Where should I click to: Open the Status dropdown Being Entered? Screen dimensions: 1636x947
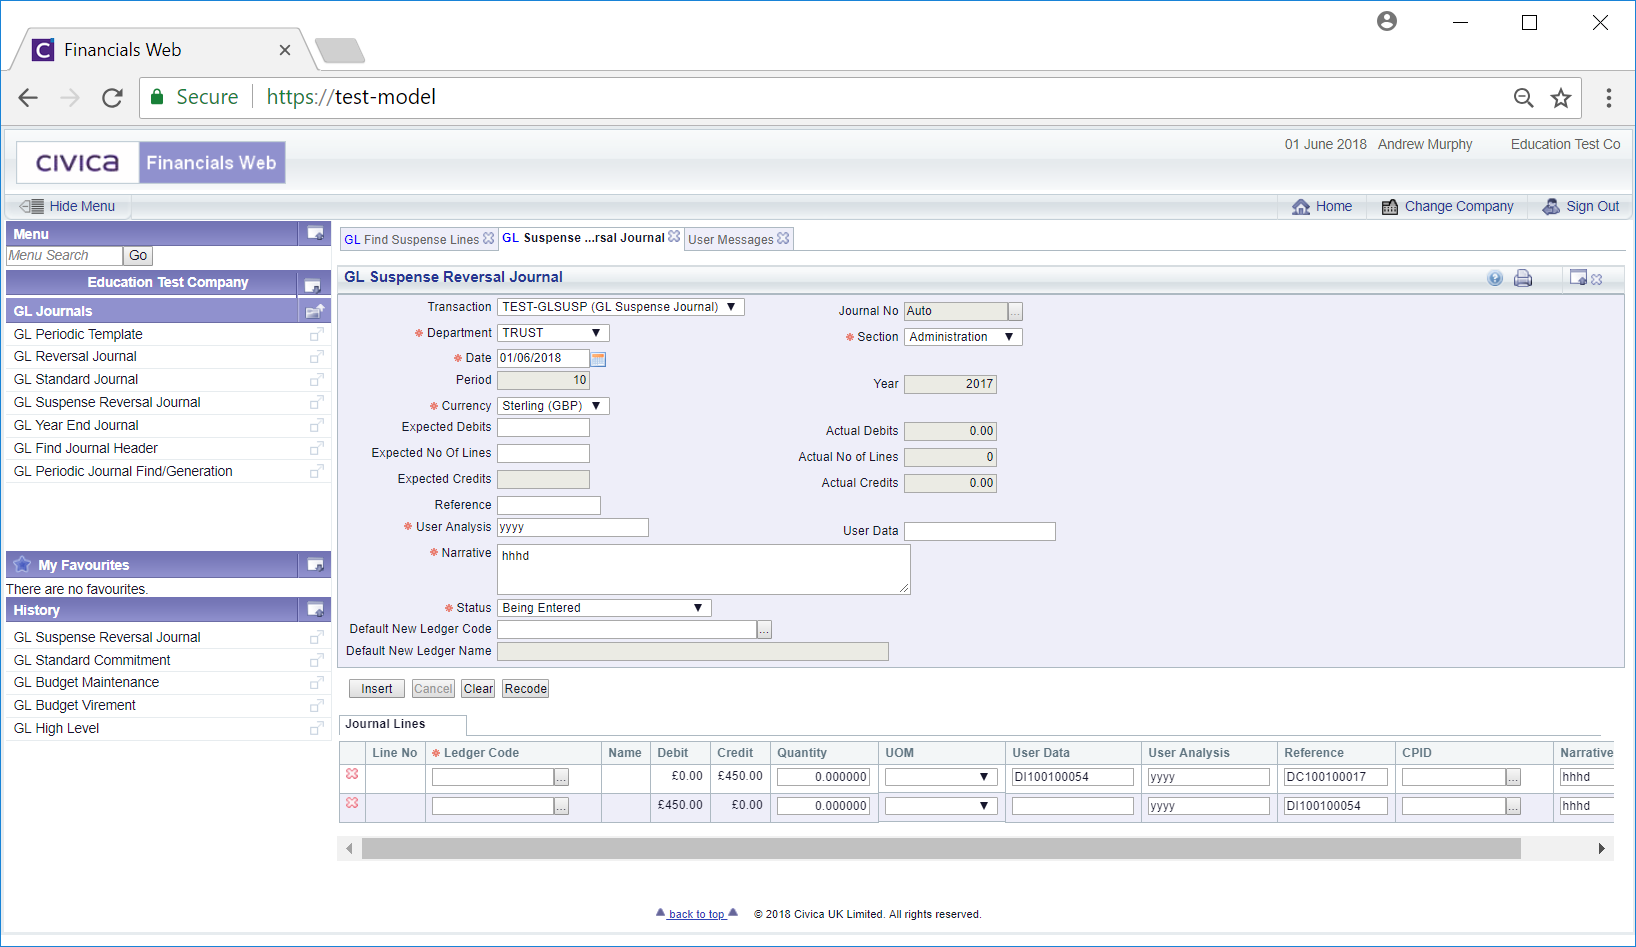604,608
